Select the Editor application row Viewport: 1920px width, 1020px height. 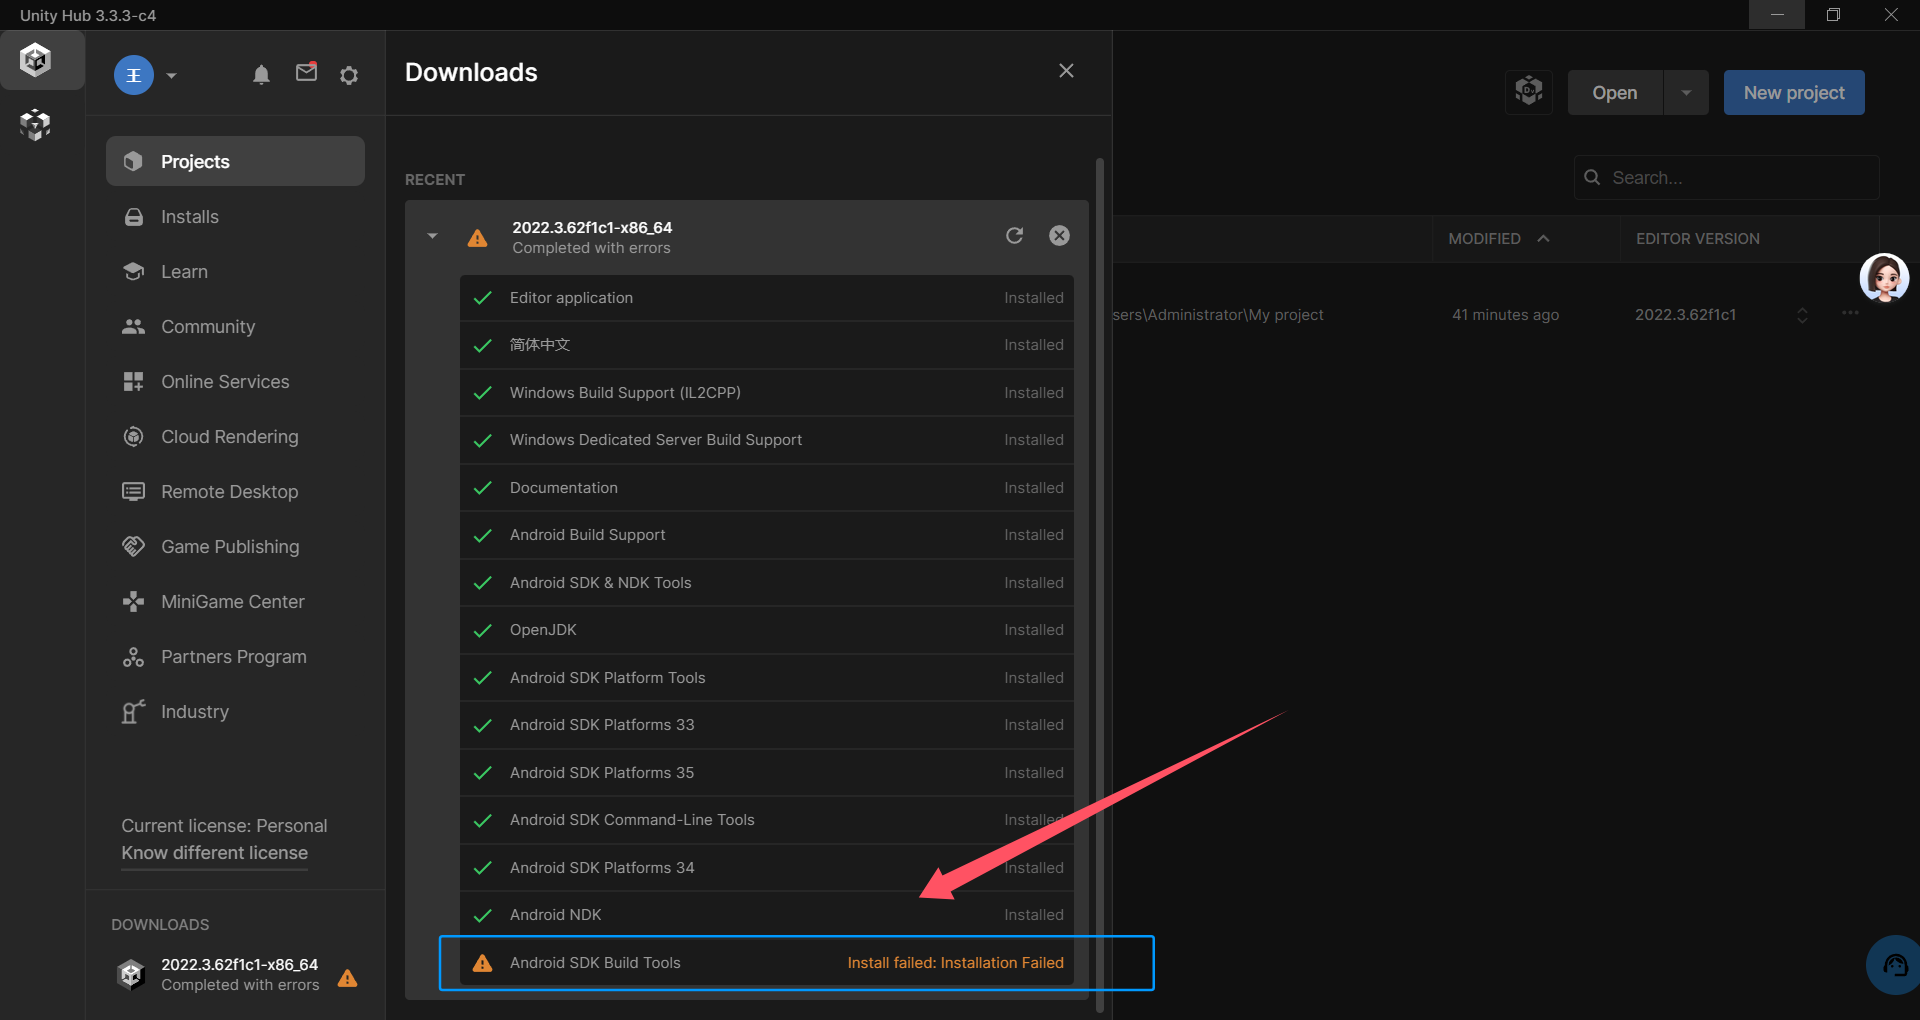coord(766,298)
